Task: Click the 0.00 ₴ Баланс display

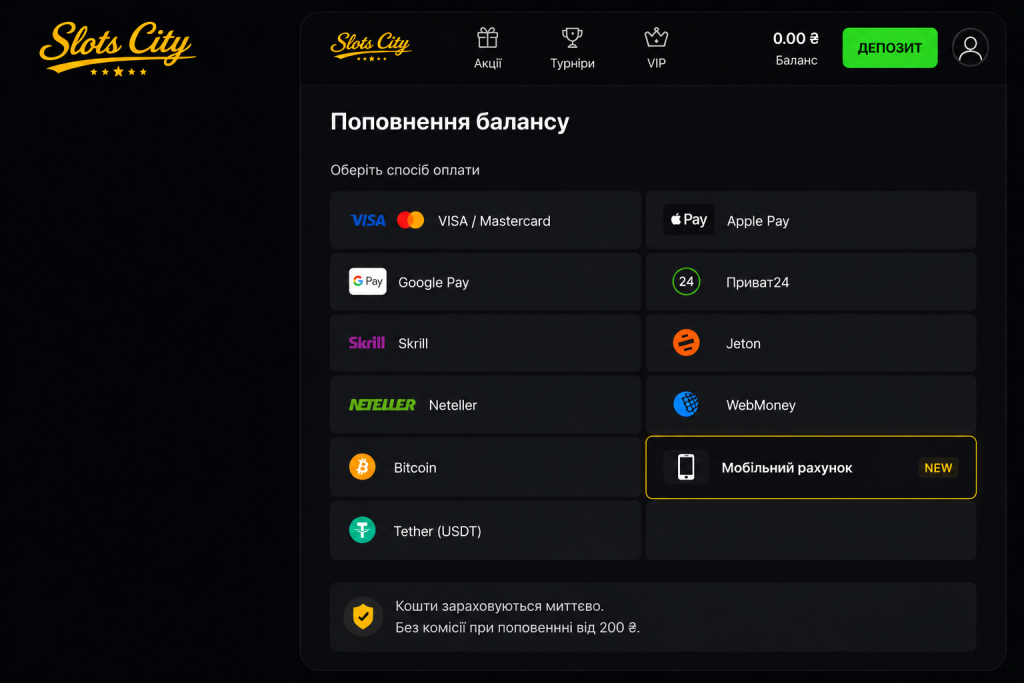Action: [796, 48]
